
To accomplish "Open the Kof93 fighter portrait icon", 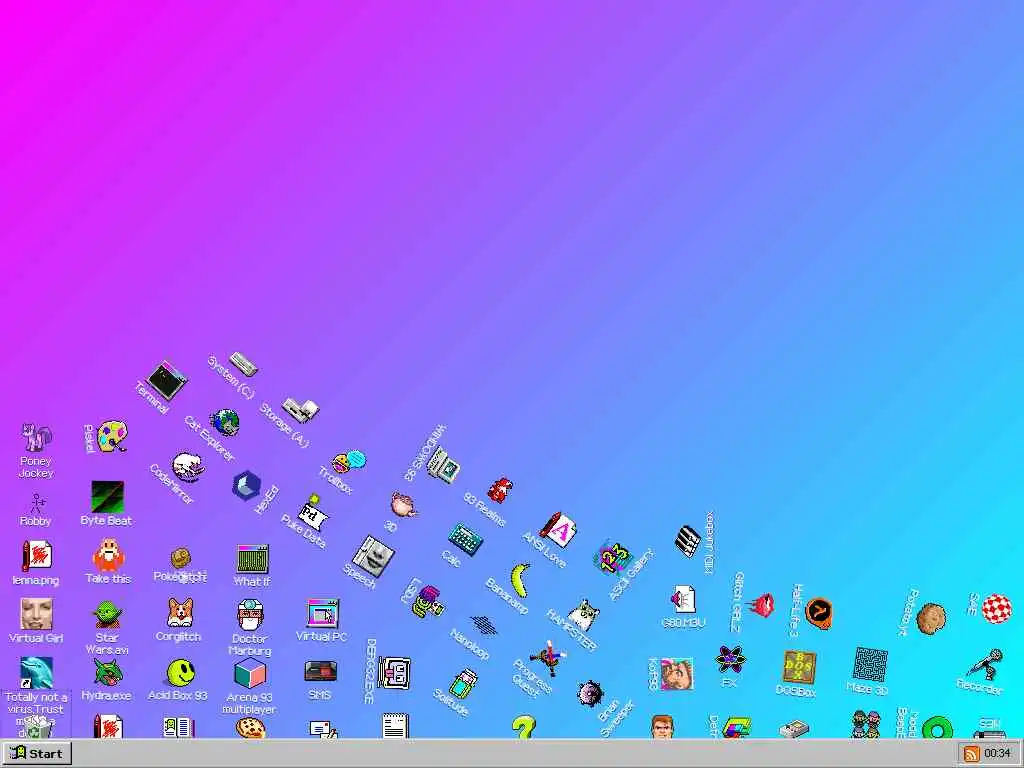I will [675, 674].
